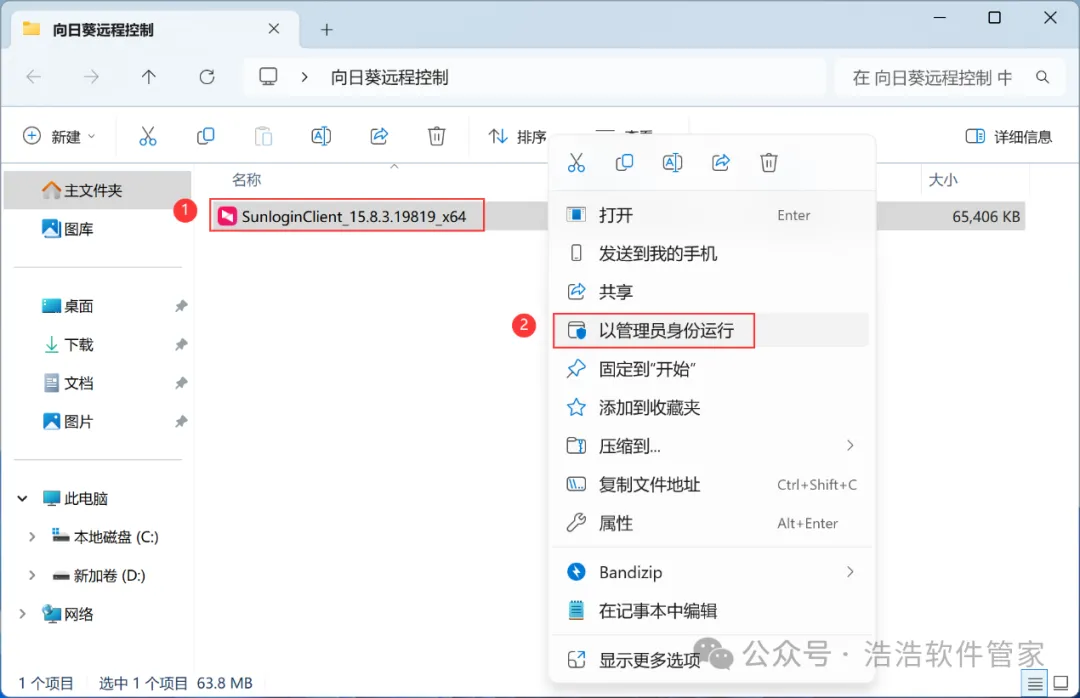1080x698 pixels.
Task: Select 复制文件地址
Action: pos(712,484)
